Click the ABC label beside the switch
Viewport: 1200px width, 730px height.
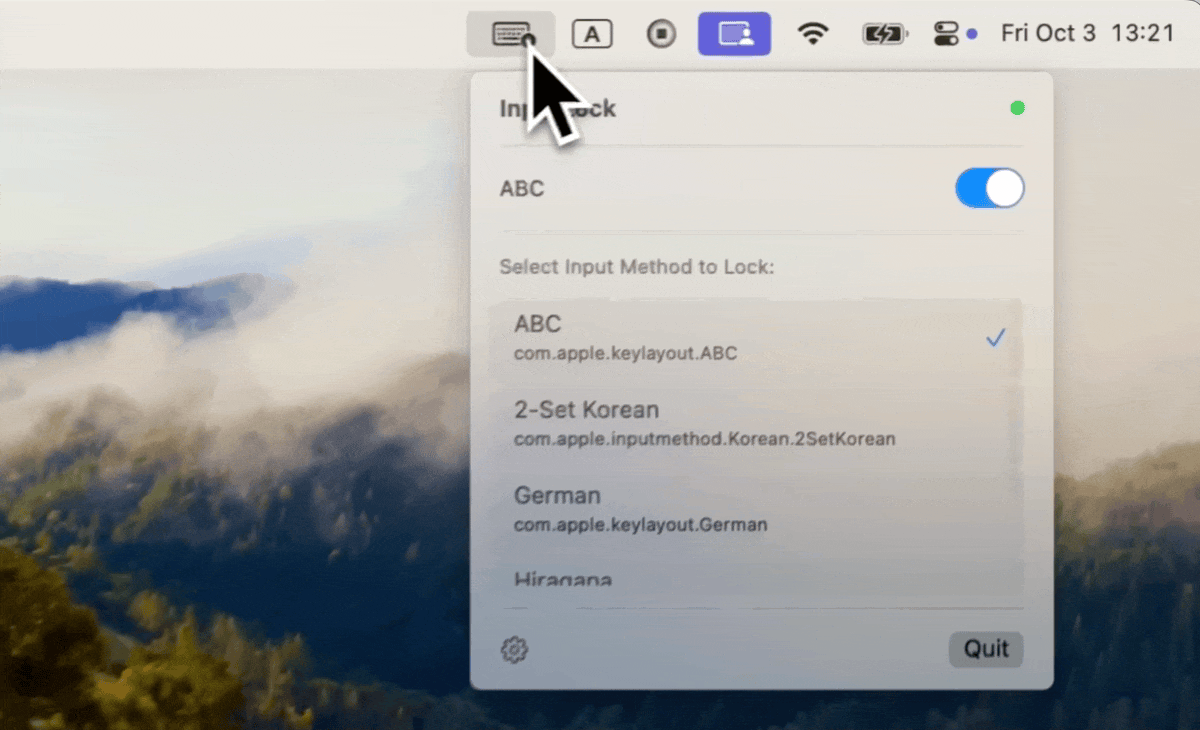[x=522, y=189]
